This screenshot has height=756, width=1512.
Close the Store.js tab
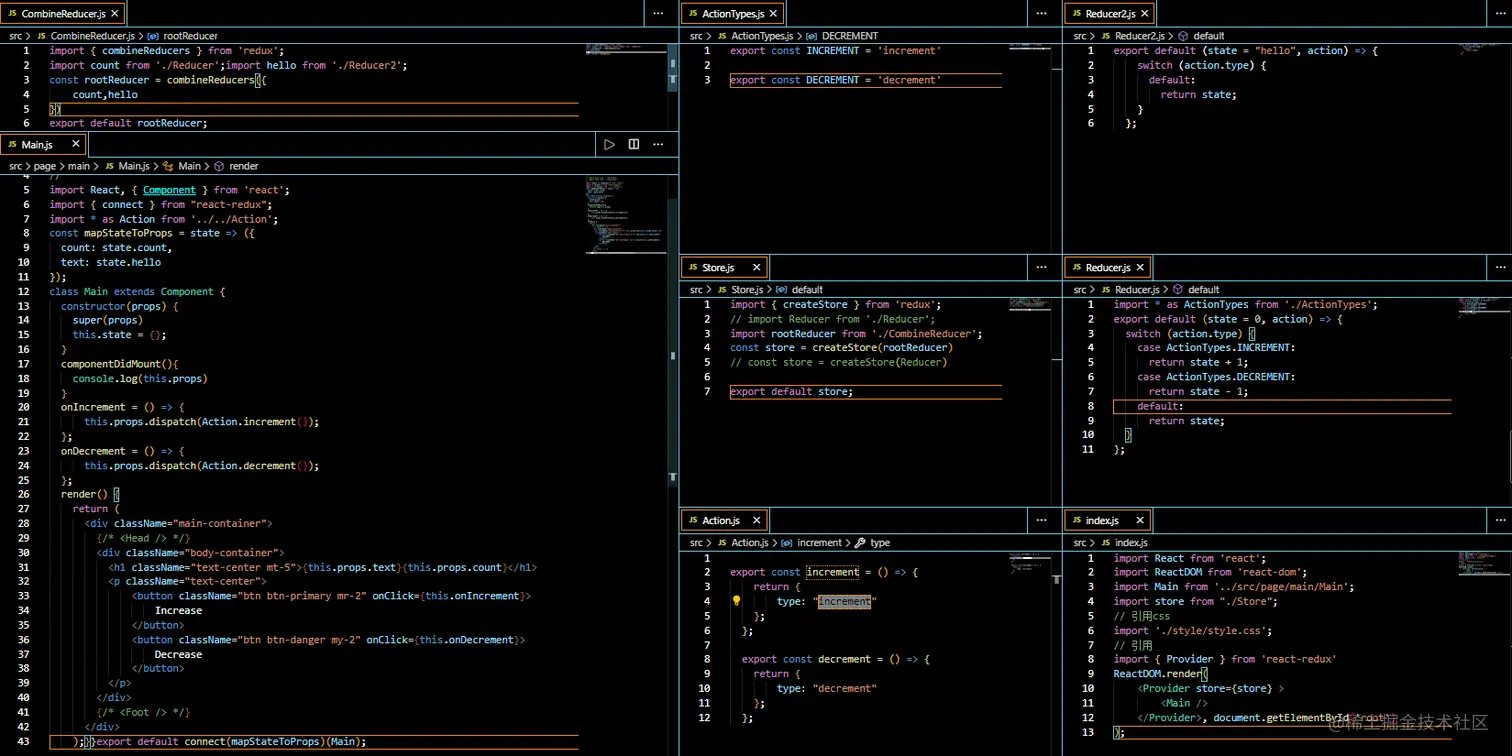point(756,268)
